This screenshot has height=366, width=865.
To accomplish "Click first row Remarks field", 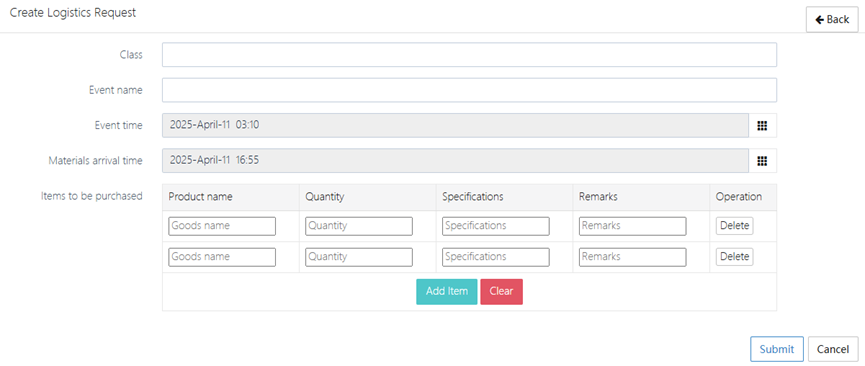I will (x=632, y=226).
